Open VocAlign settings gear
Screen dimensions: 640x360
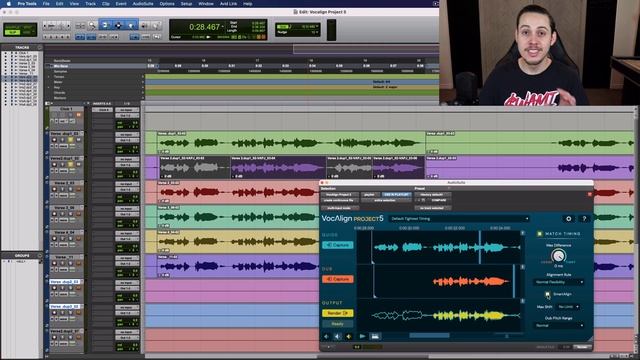point(569,219)
